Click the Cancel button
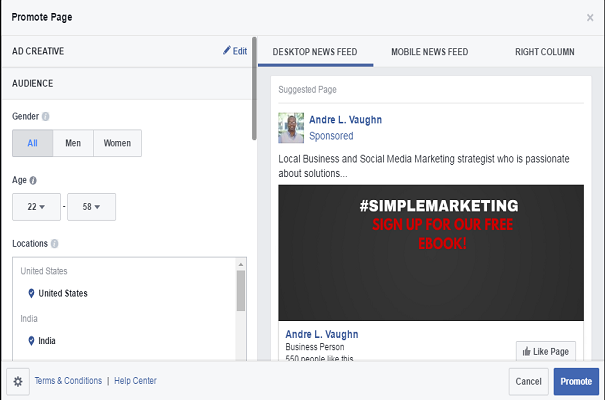Viewport: 605px width, 400px height. (x=528, y=381)
